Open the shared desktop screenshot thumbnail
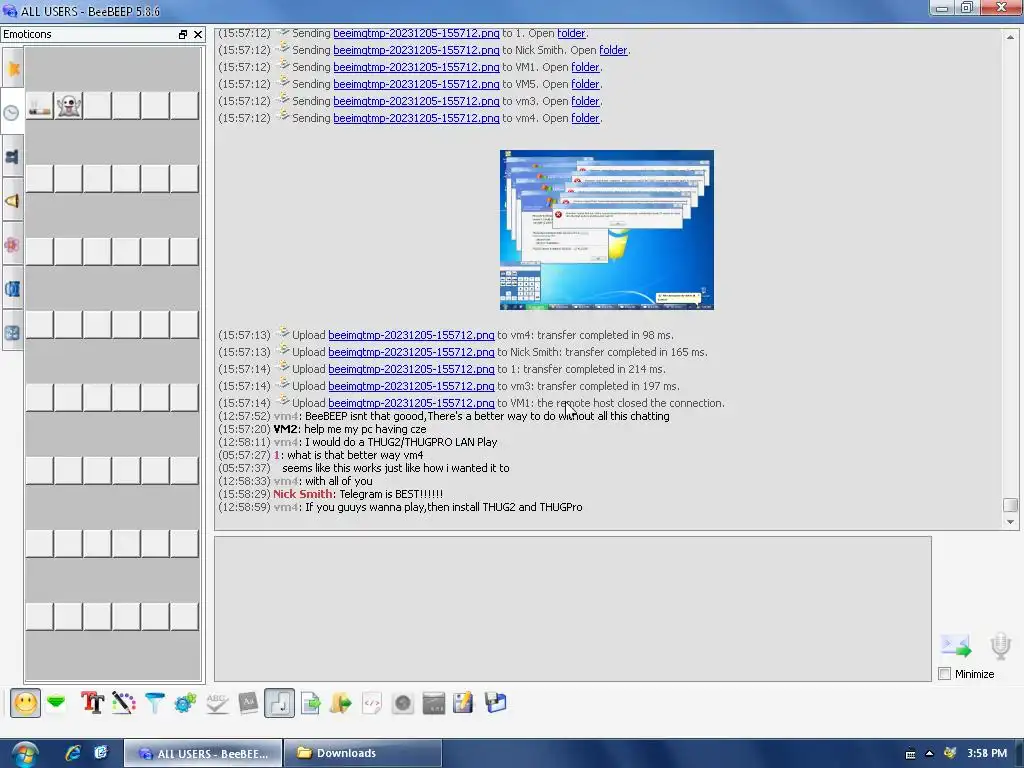 [607, 230]
